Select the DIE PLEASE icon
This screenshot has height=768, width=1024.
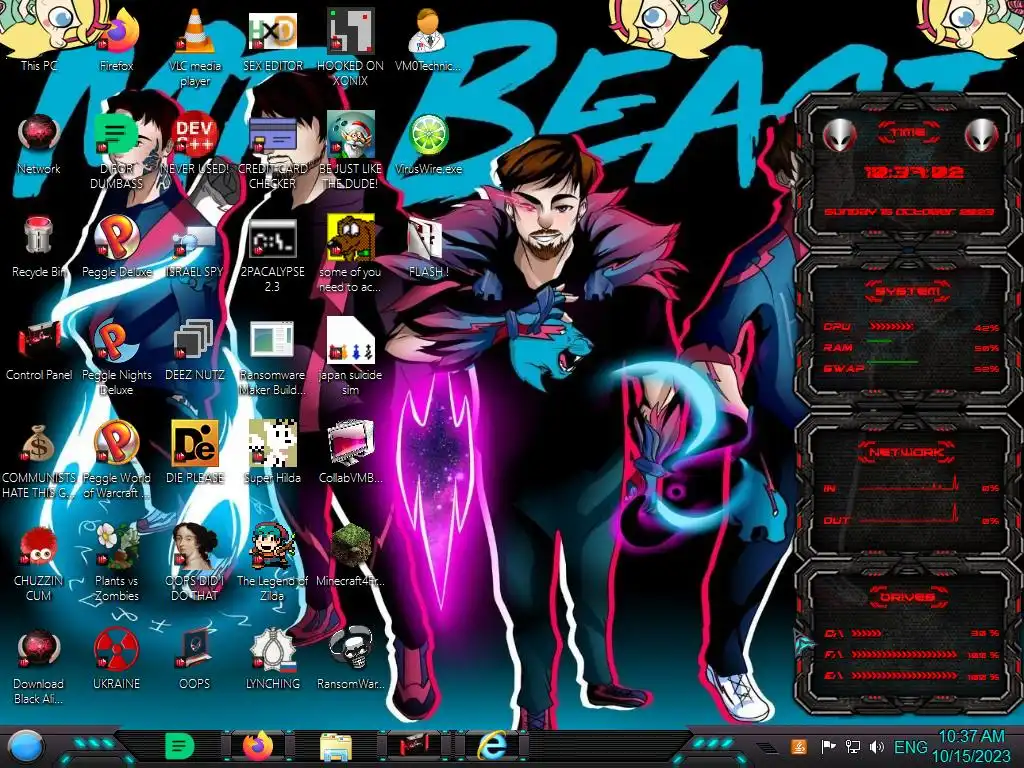click(195, 453)
